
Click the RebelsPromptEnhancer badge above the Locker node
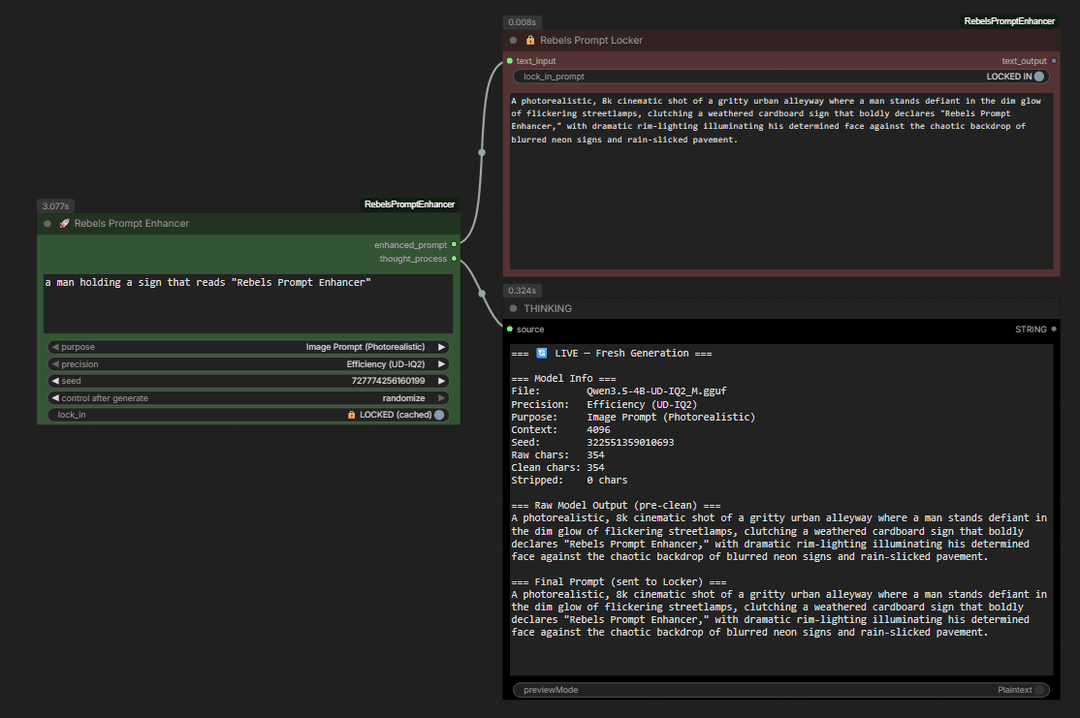click(x=1009, y=21)
